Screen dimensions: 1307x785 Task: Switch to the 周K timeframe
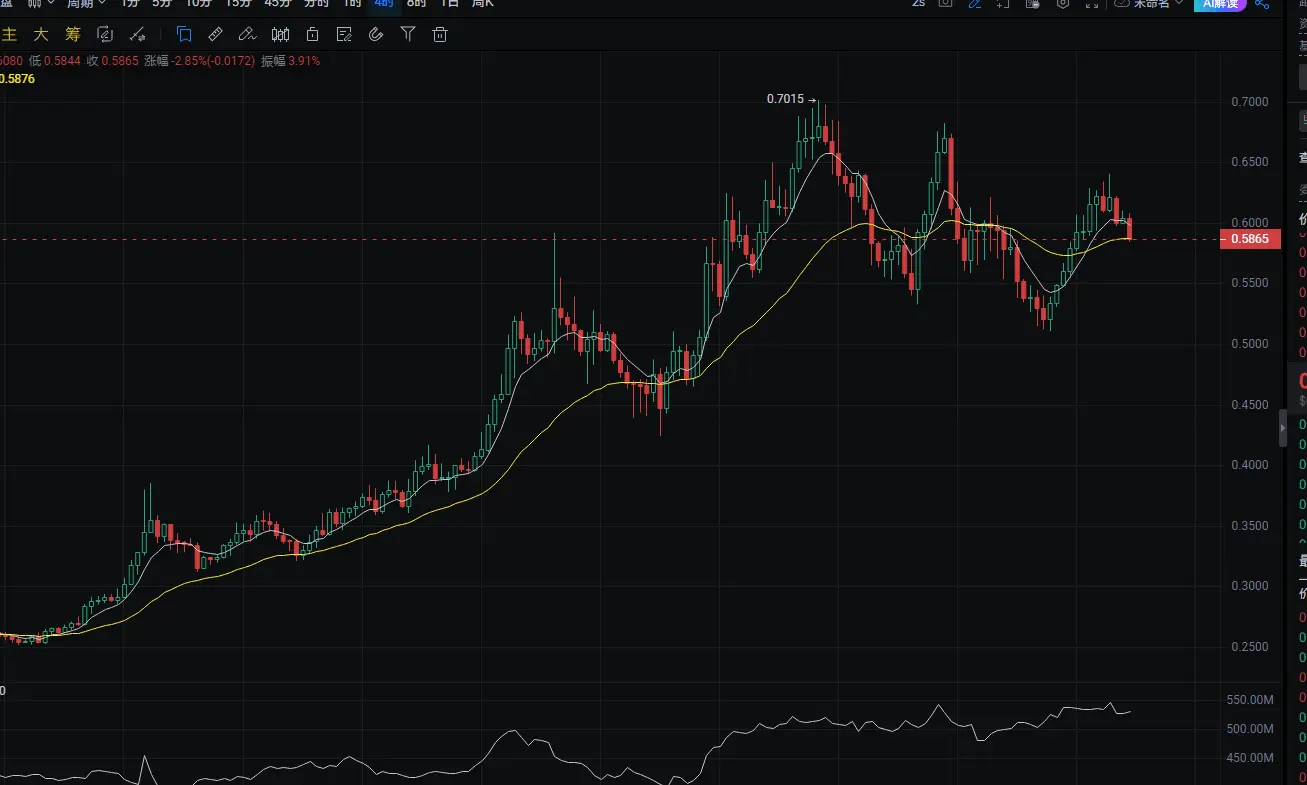482,3
